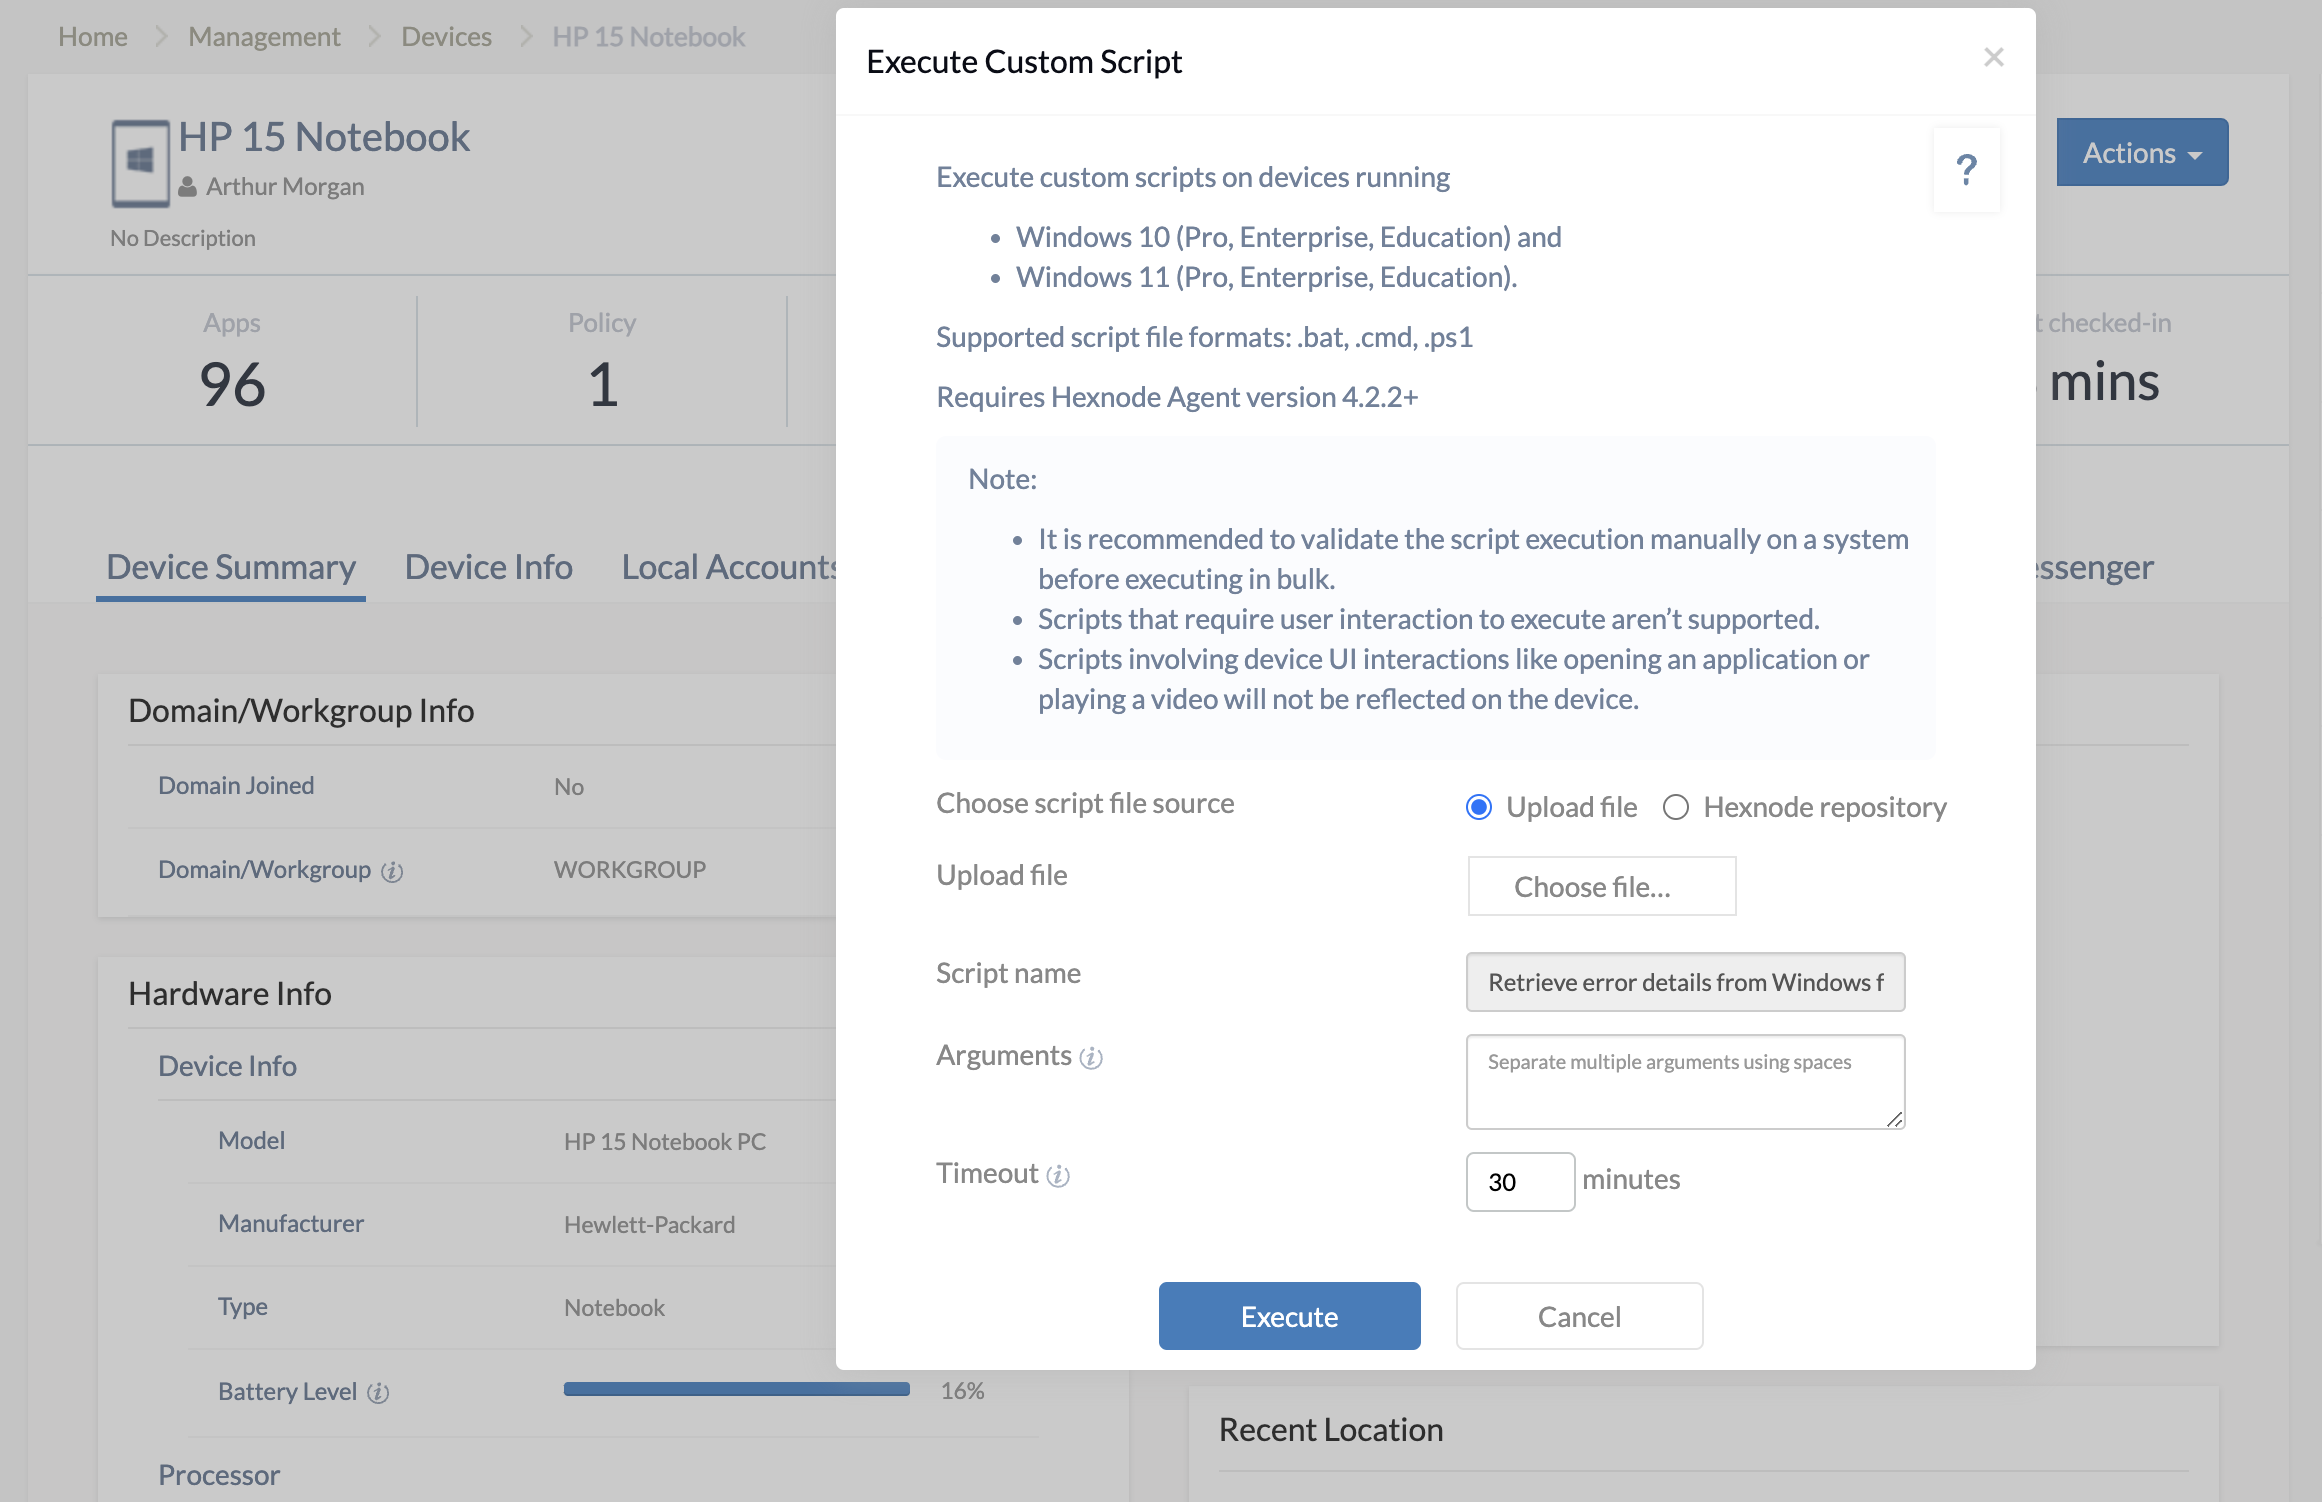This screenshot has height=1502, width=2322.
Task: Select the Hexnode repository radio button
Action: coord(1676,807)
